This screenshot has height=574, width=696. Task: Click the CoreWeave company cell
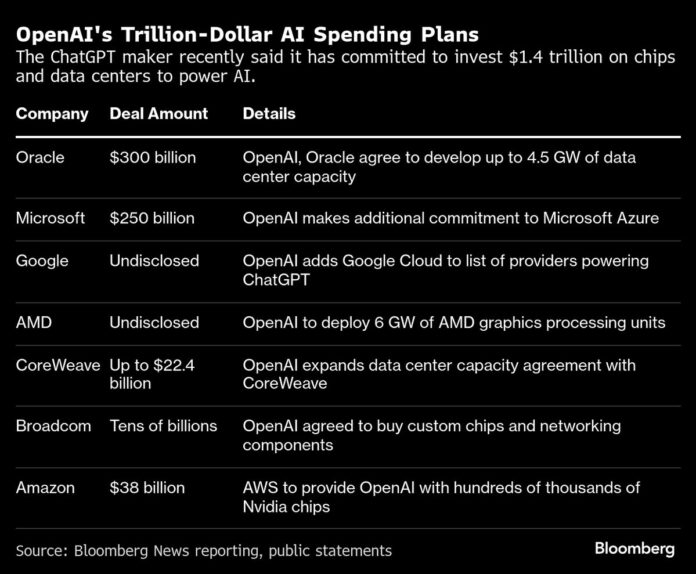point(58,366)
